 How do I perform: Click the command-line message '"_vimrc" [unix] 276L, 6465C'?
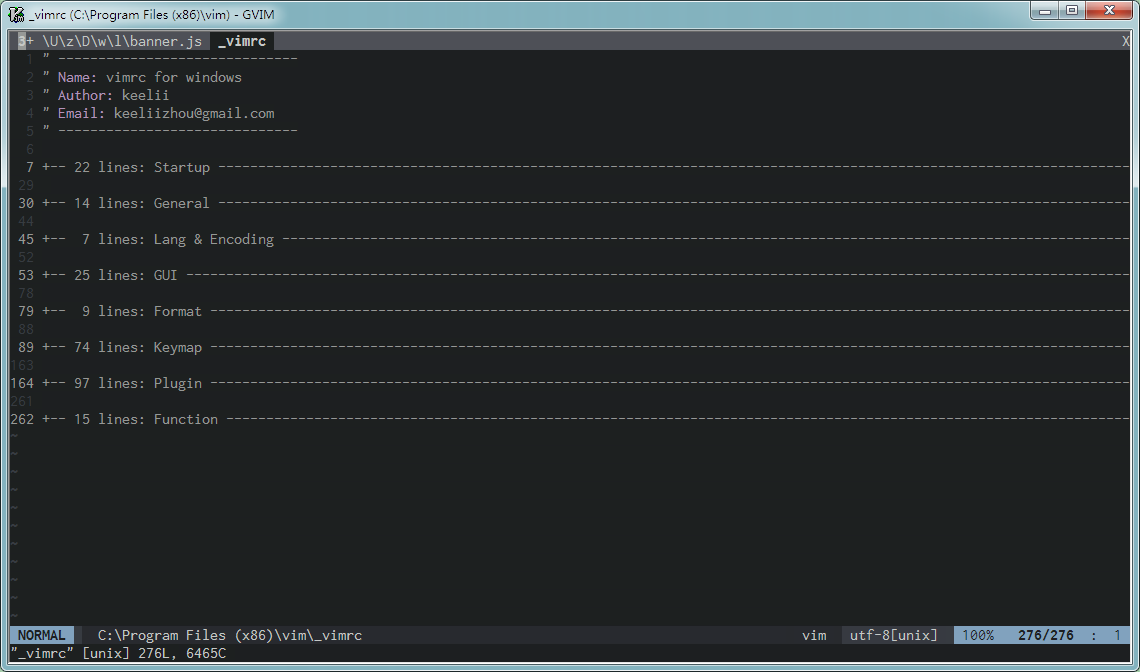[x=119, y=653]
